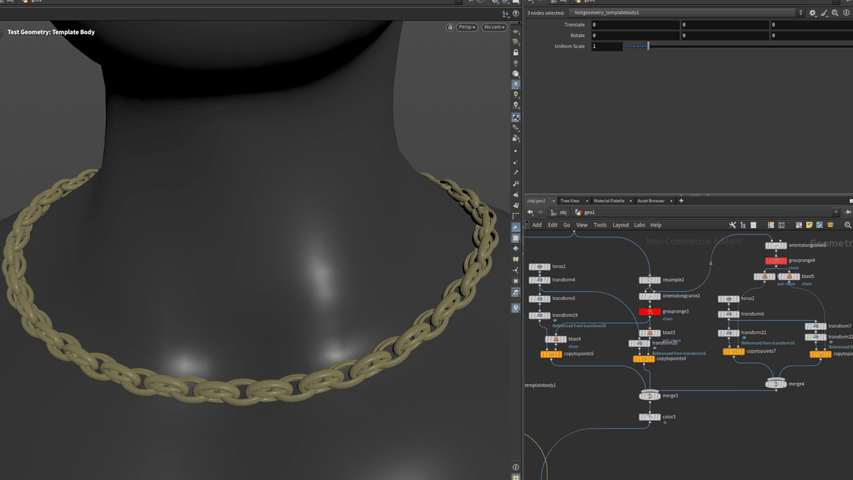
Task: Toggle the pin button on network path bar
Action: [847, 212]
